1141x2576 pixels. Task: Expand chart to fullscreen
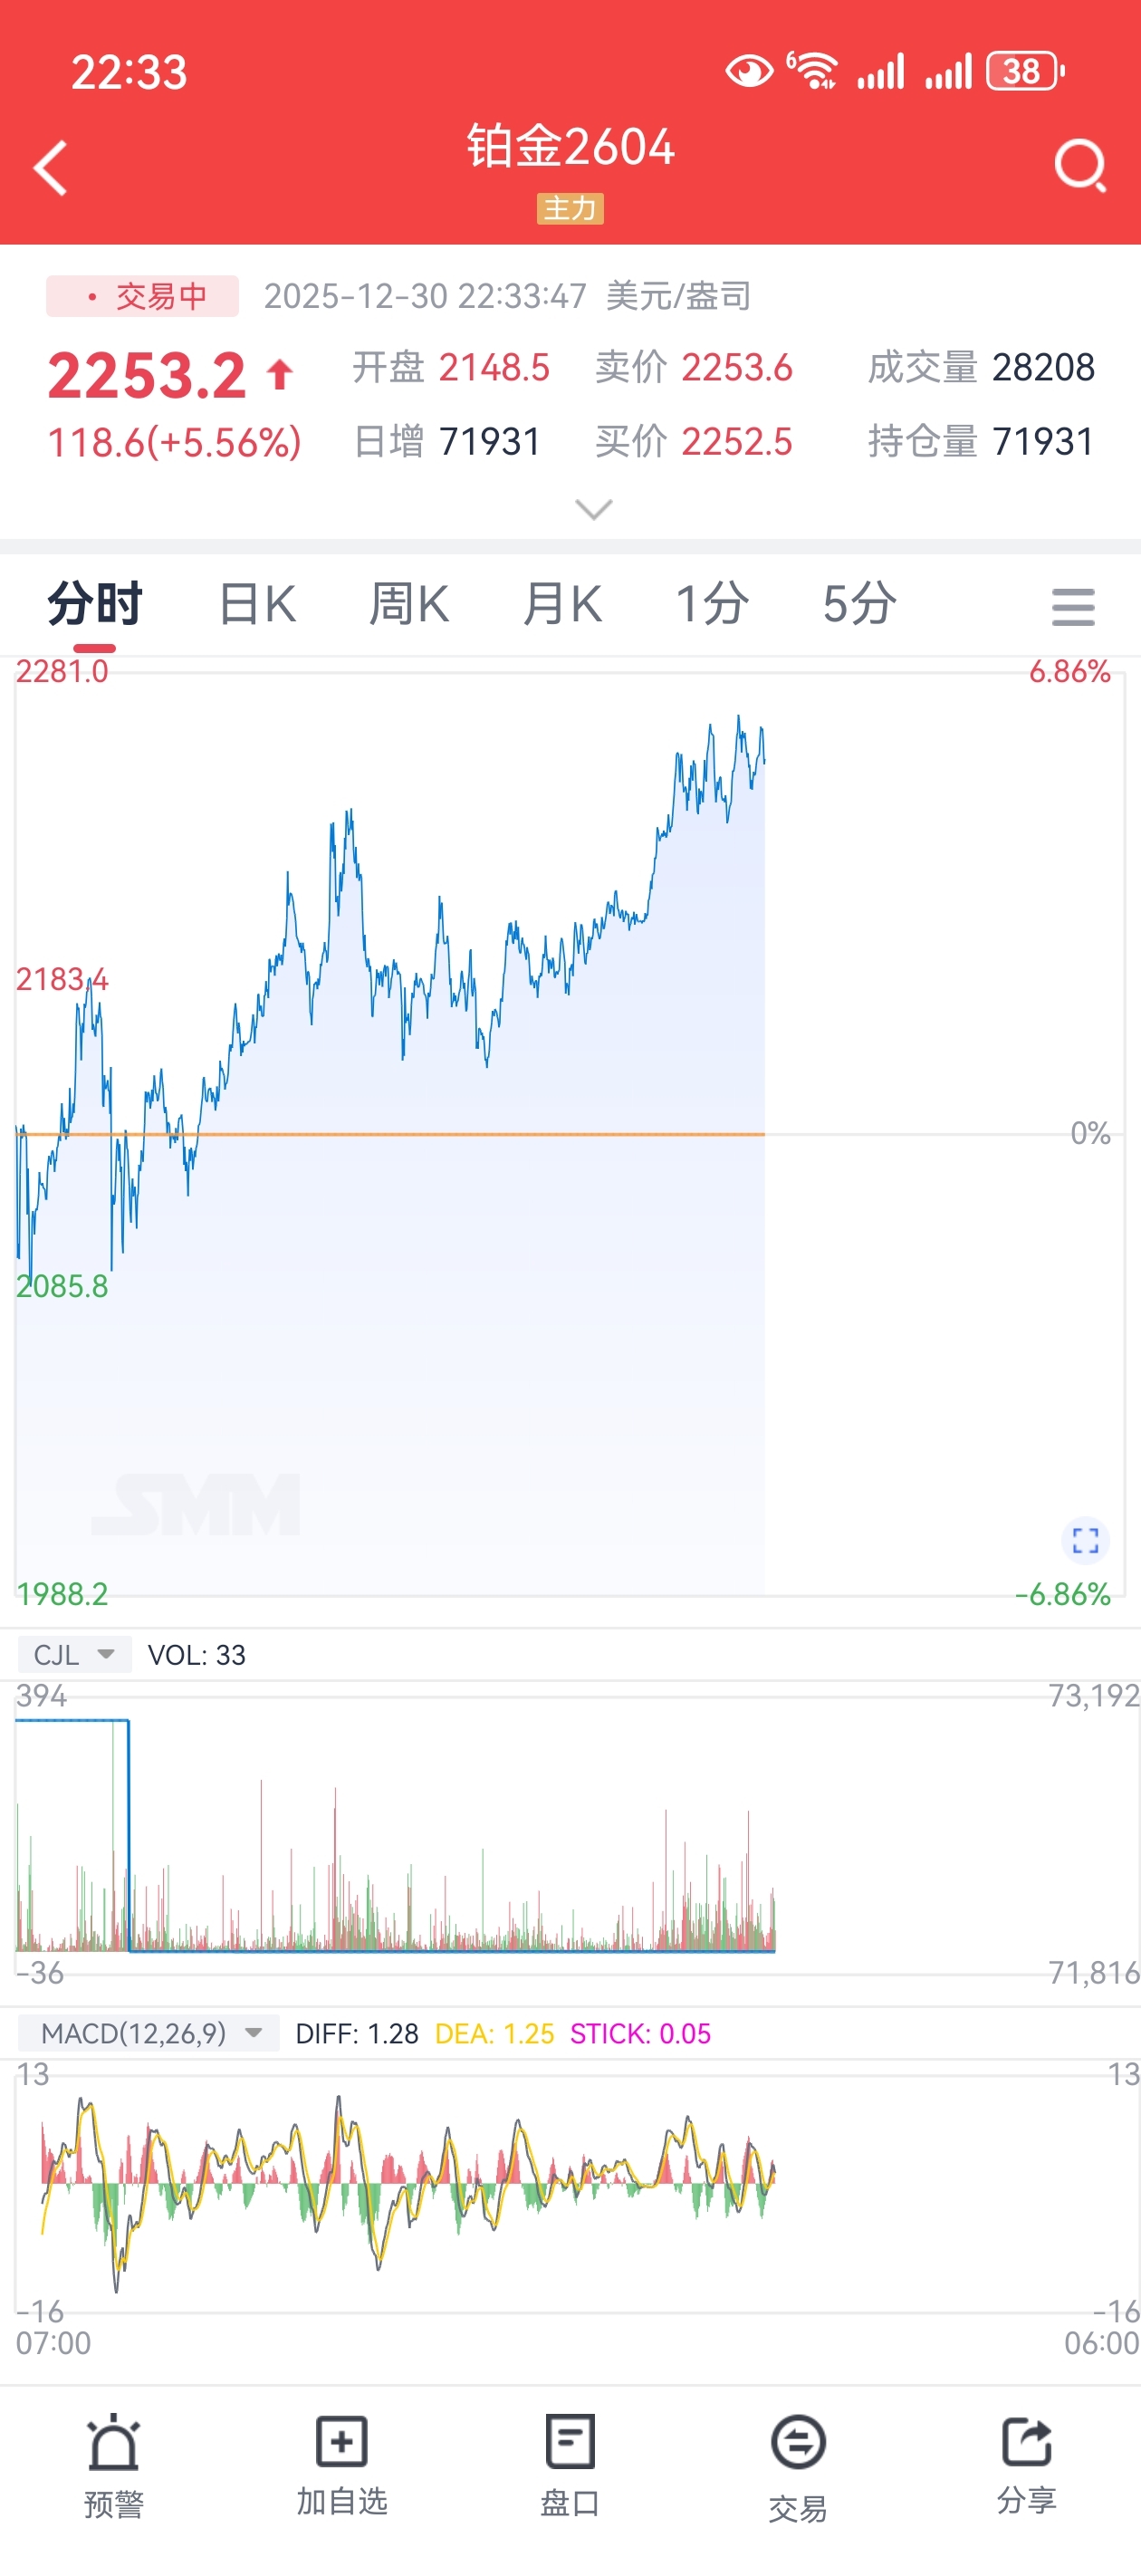point(1085,1539)
